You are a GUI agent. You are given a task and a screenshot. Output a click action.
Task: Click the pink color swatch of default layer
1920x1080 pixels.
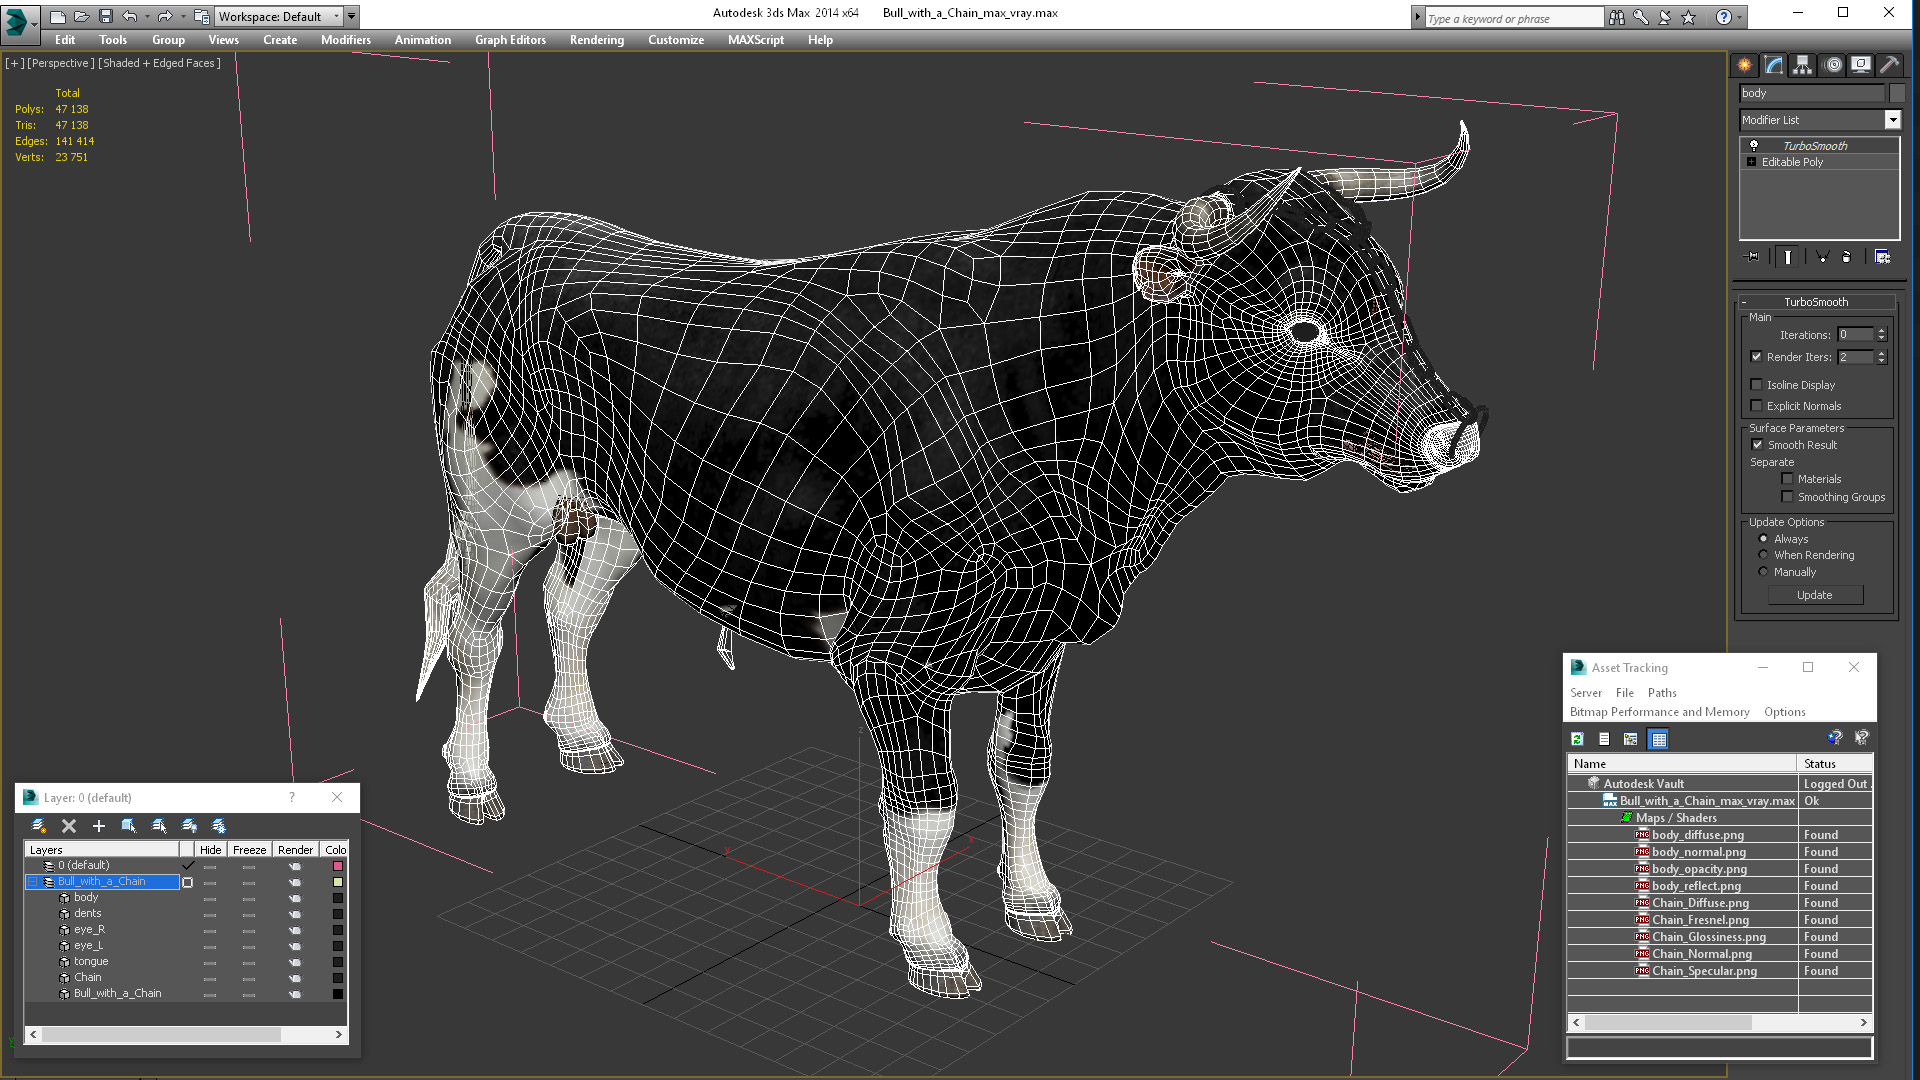[x=338, y=866]
